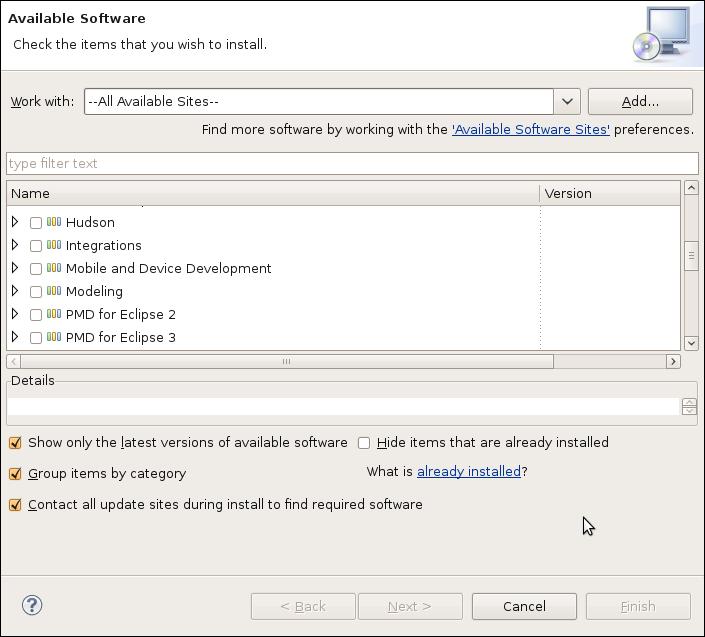Click the Mobile and Device Development category icon
Screen dimensions: 705x637
pos(54,267)
